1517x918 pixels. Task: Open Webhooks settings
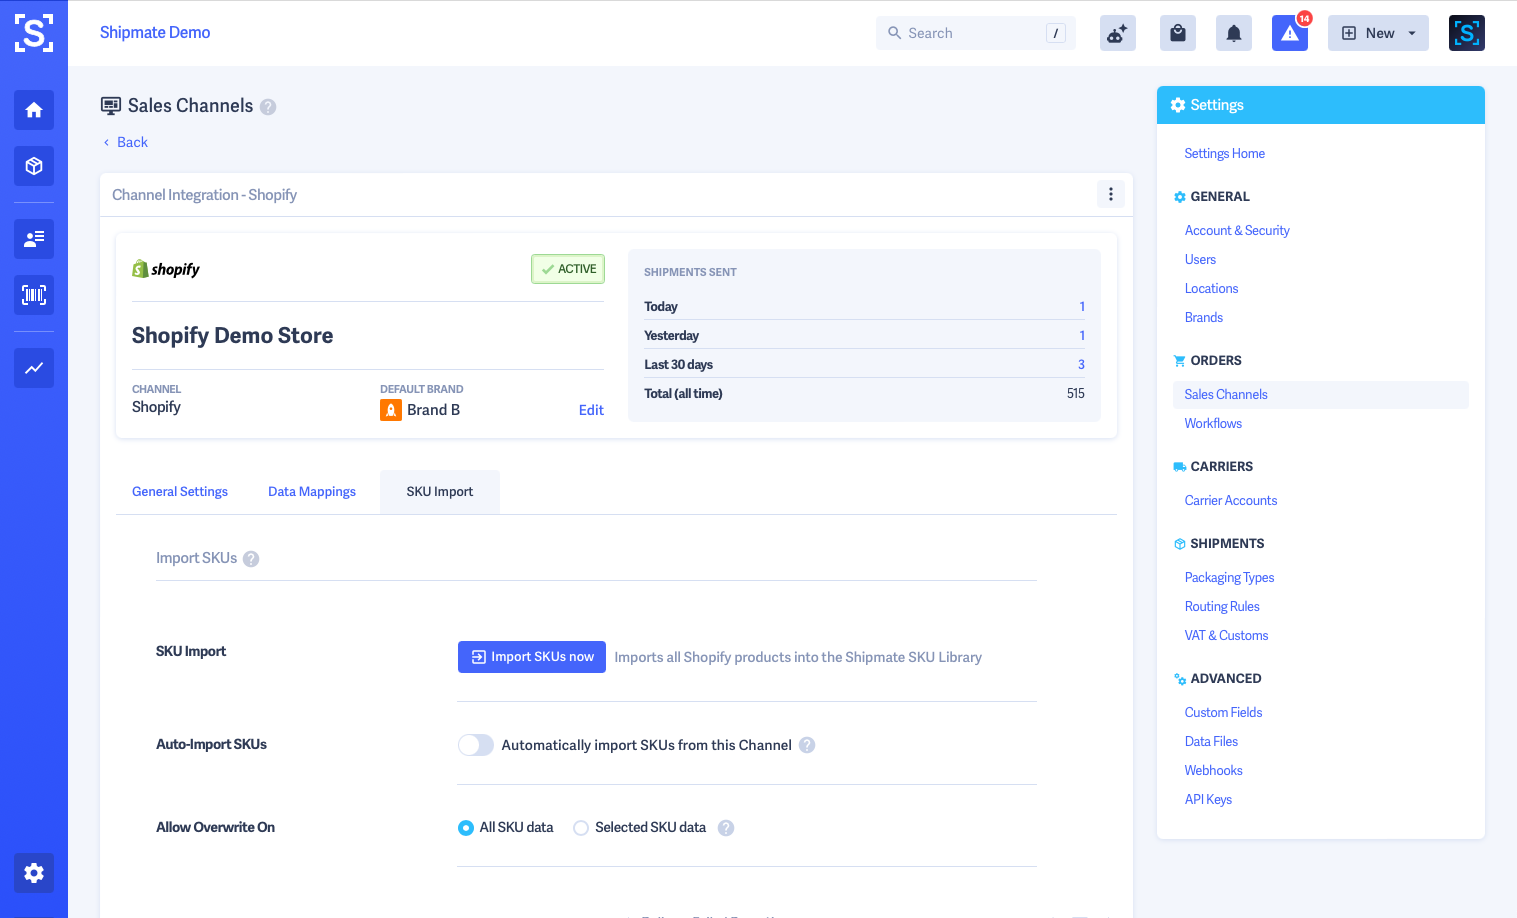tap(1213, 771)
